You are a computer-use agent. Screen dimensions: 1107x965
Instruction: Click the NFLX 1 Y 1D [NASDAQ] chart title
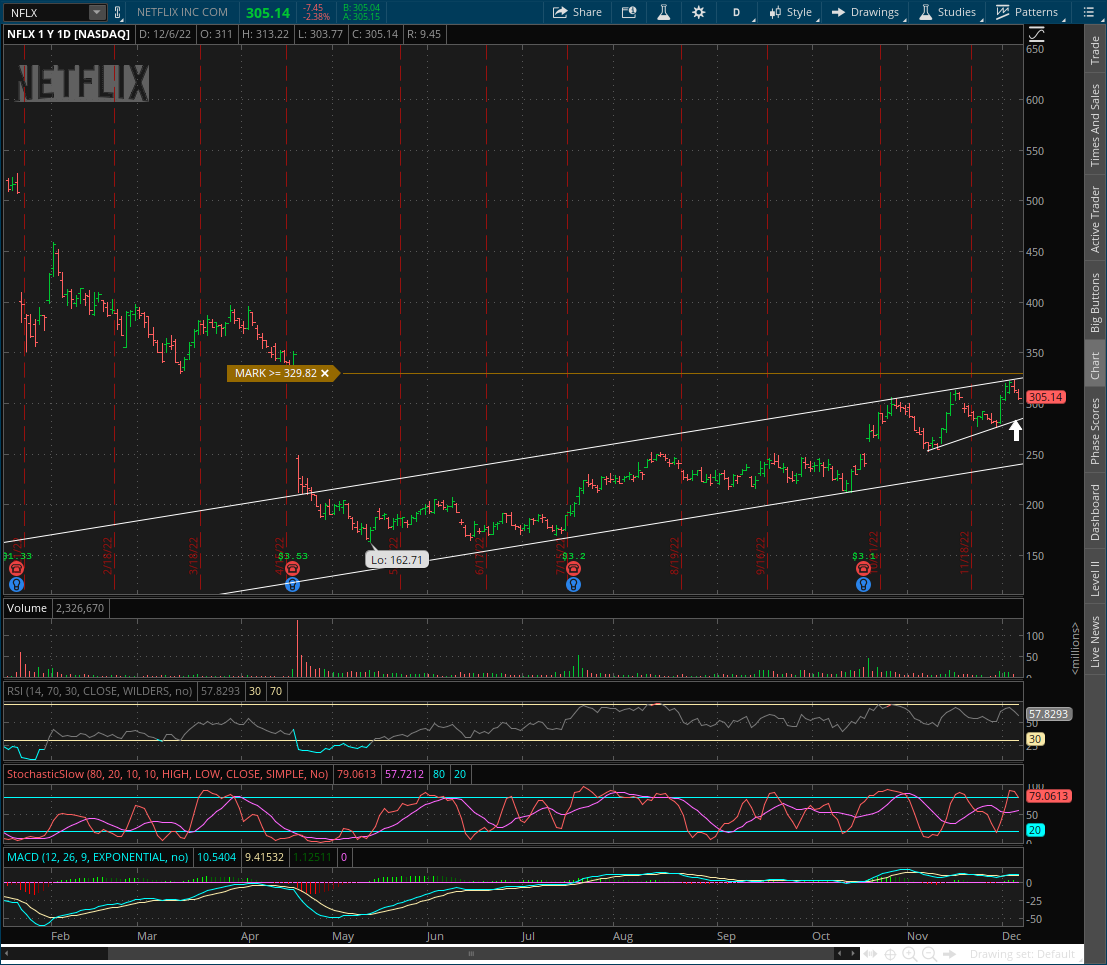click(x=68, y=34)
